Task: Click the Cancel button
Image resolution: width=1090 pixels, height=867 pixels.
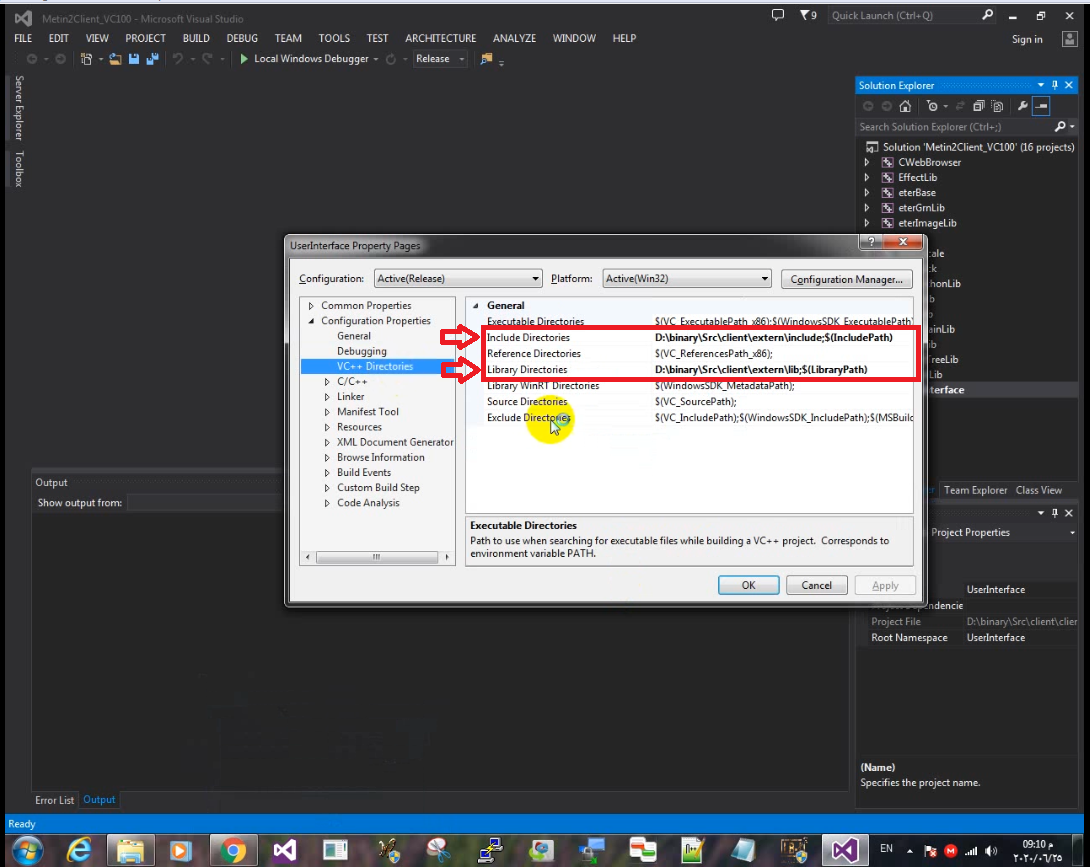Action: 816,585
